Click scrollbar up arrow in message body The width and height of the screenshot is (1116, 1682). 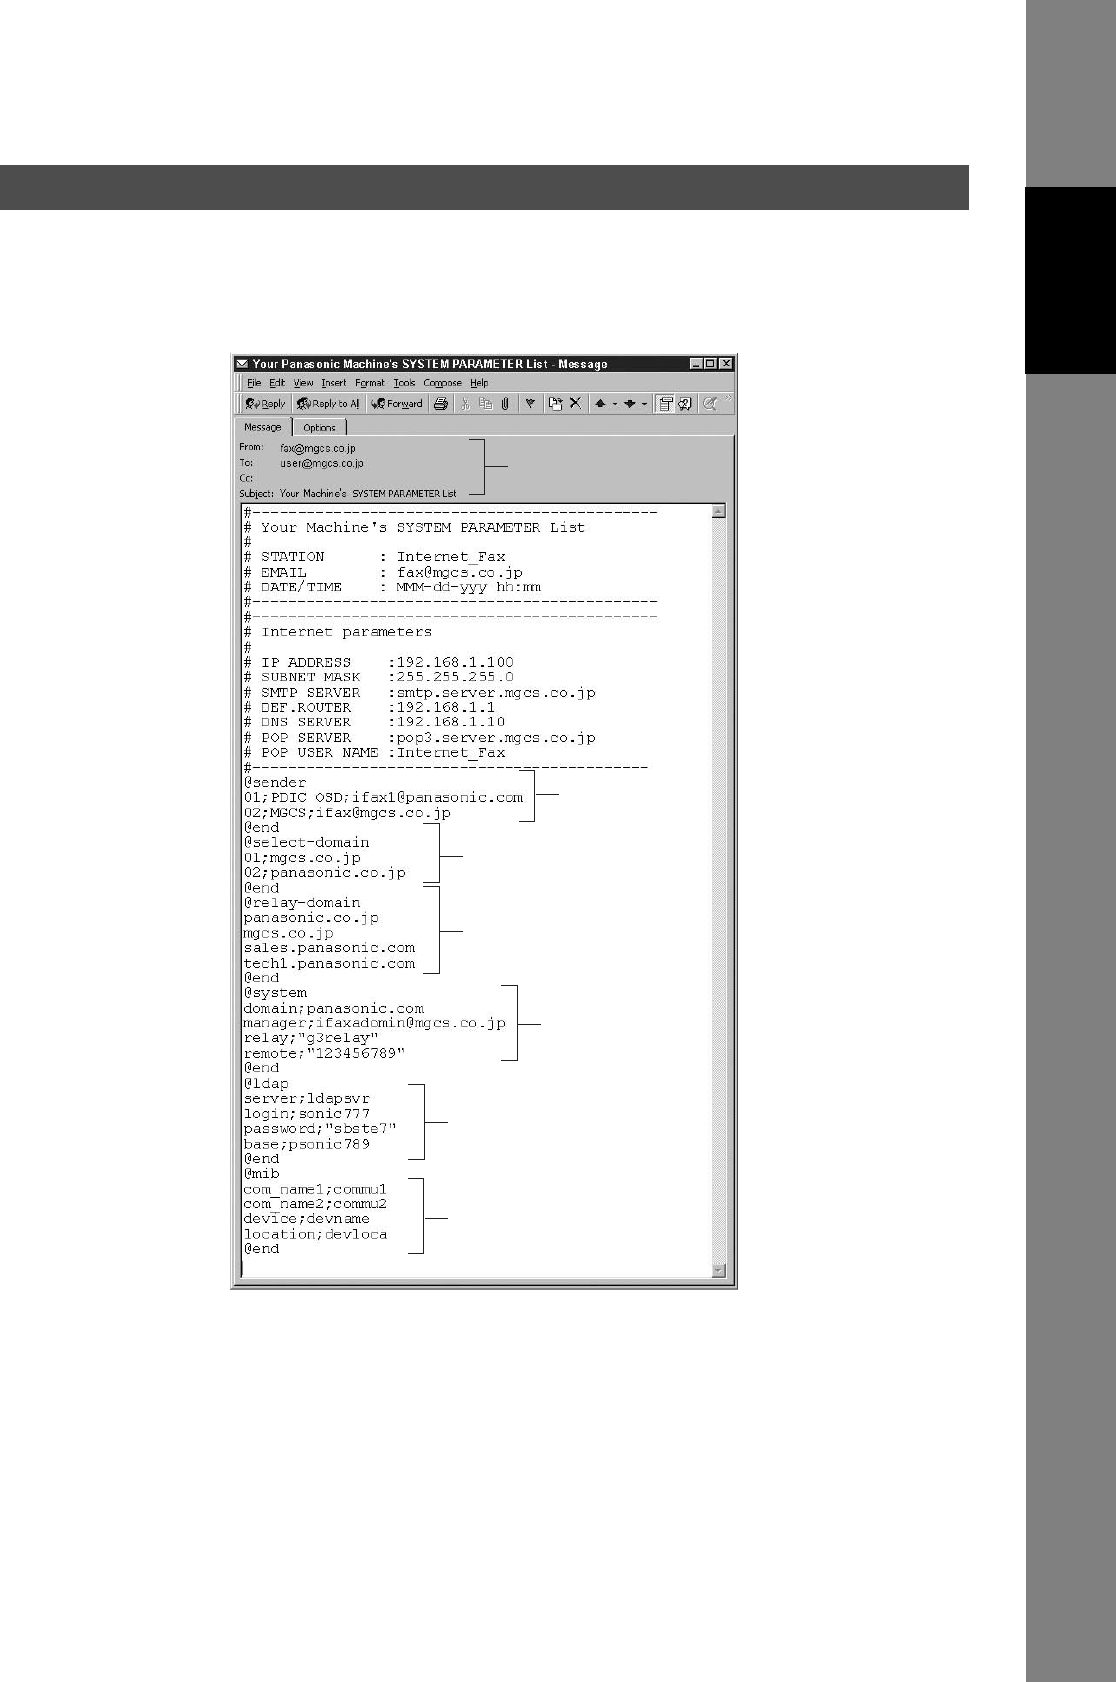point(718,512)
